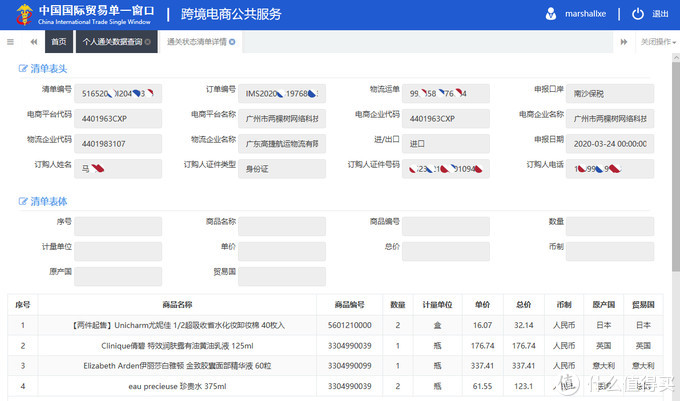Click product code 5601210000

pyautogui.click(x=350, y=325)
